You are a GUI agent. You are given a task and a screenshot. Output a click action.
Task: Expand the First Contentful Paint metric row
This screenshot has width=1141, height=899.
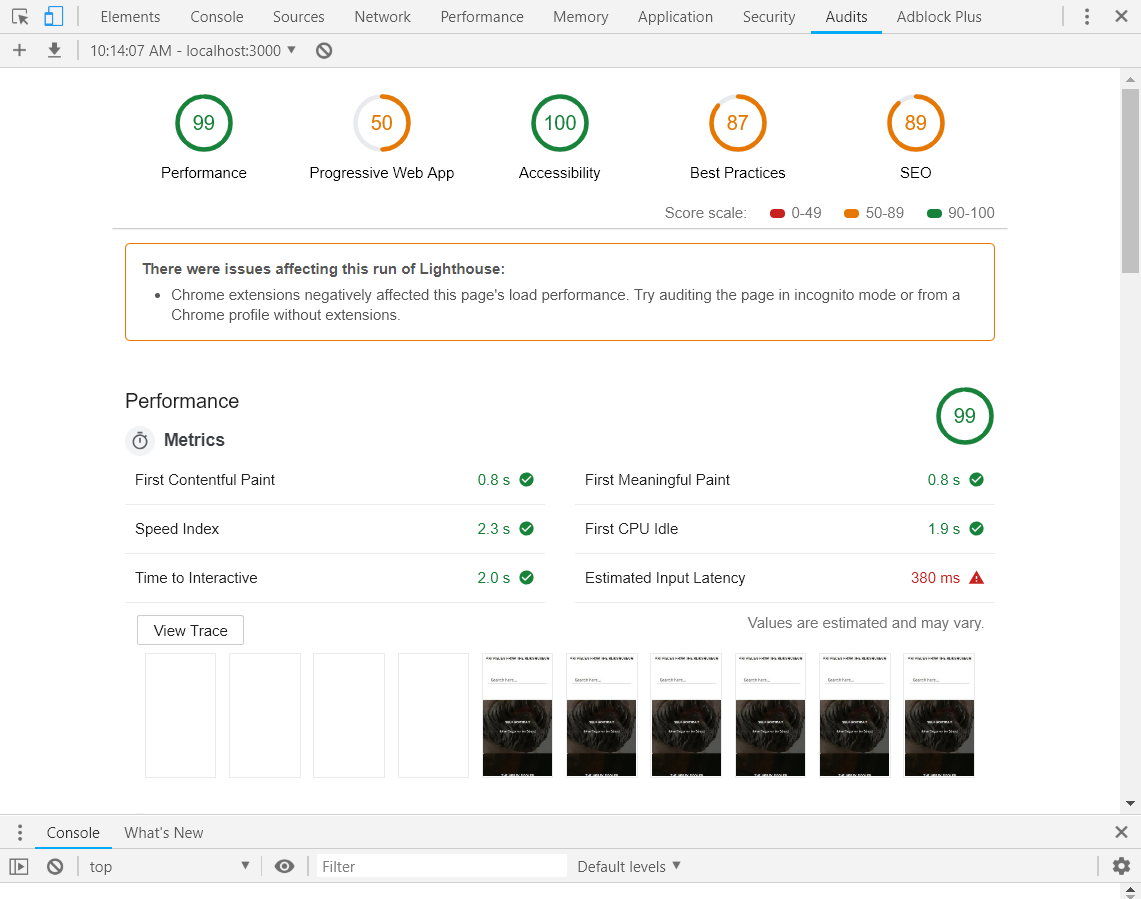tap(335, 480)
